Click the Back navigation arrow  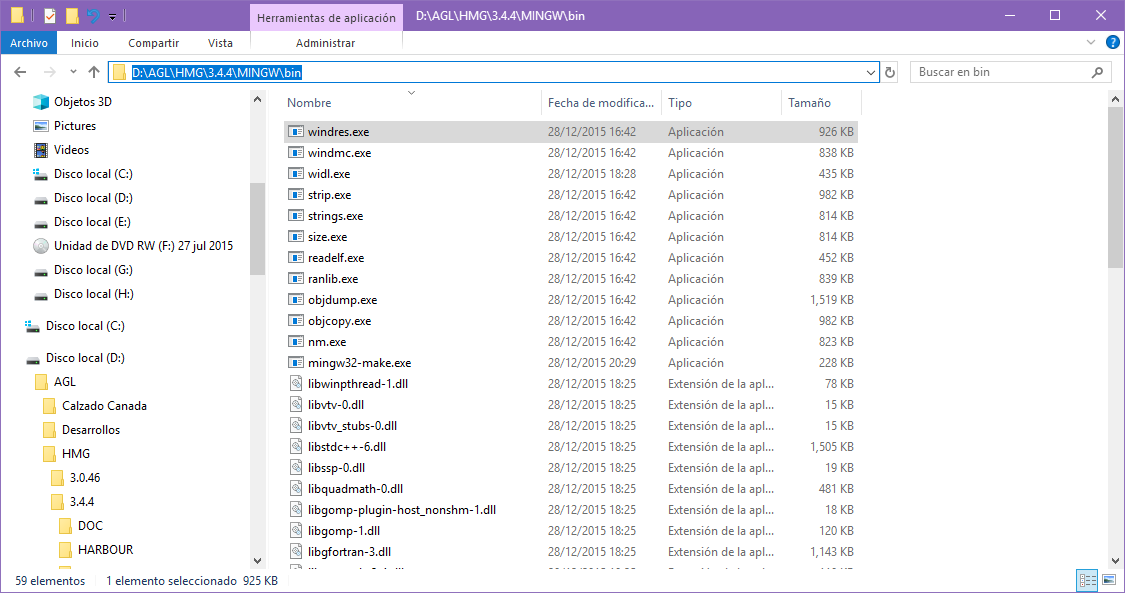click(x=20, y=72)
